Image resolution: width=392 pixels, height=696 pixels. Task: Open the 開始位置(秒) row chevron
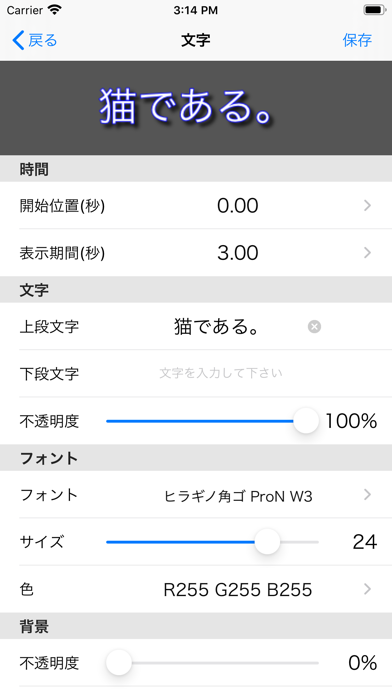(367, 206)
